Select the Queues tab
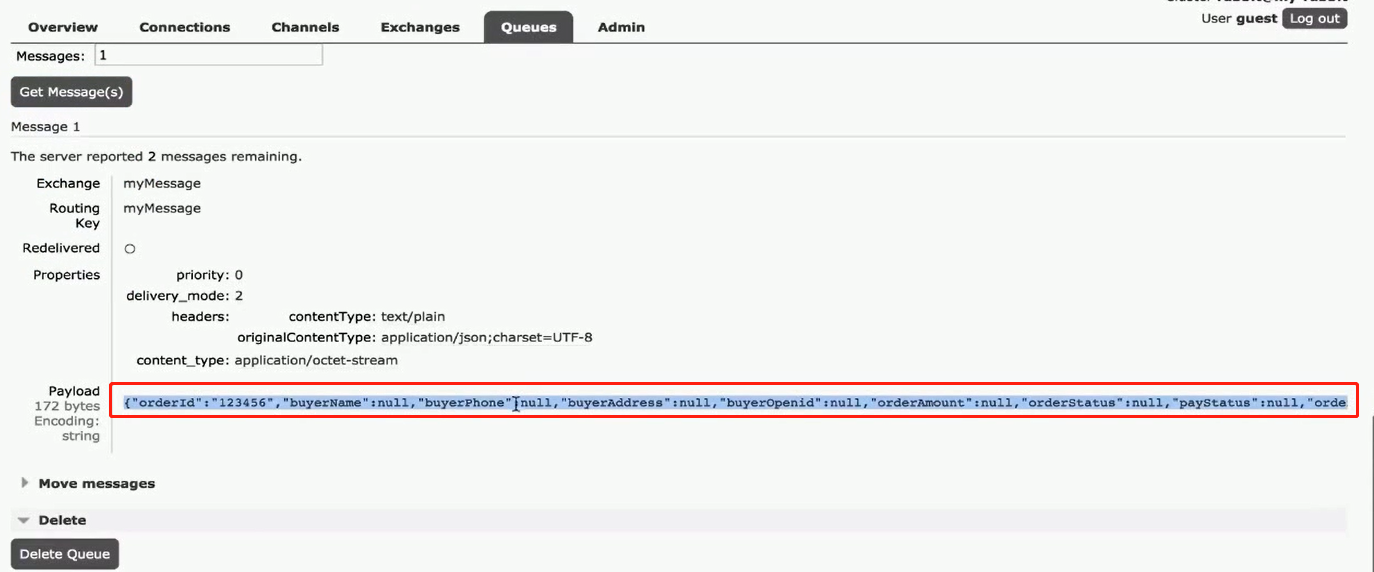The height and width of the screenshot is (572, 1374). point(529,27)
